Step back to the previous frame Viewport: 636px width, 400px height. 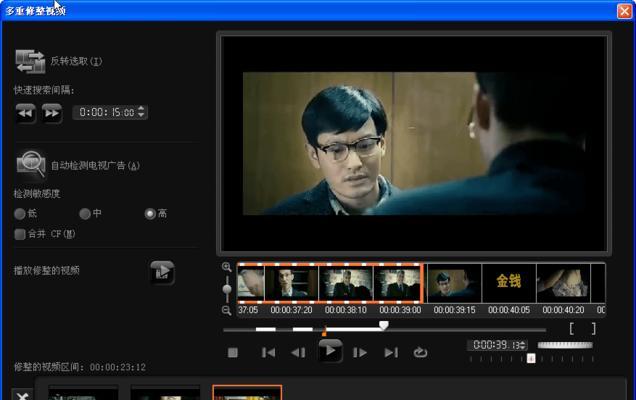pyautogui.click(x=298, y=353)
